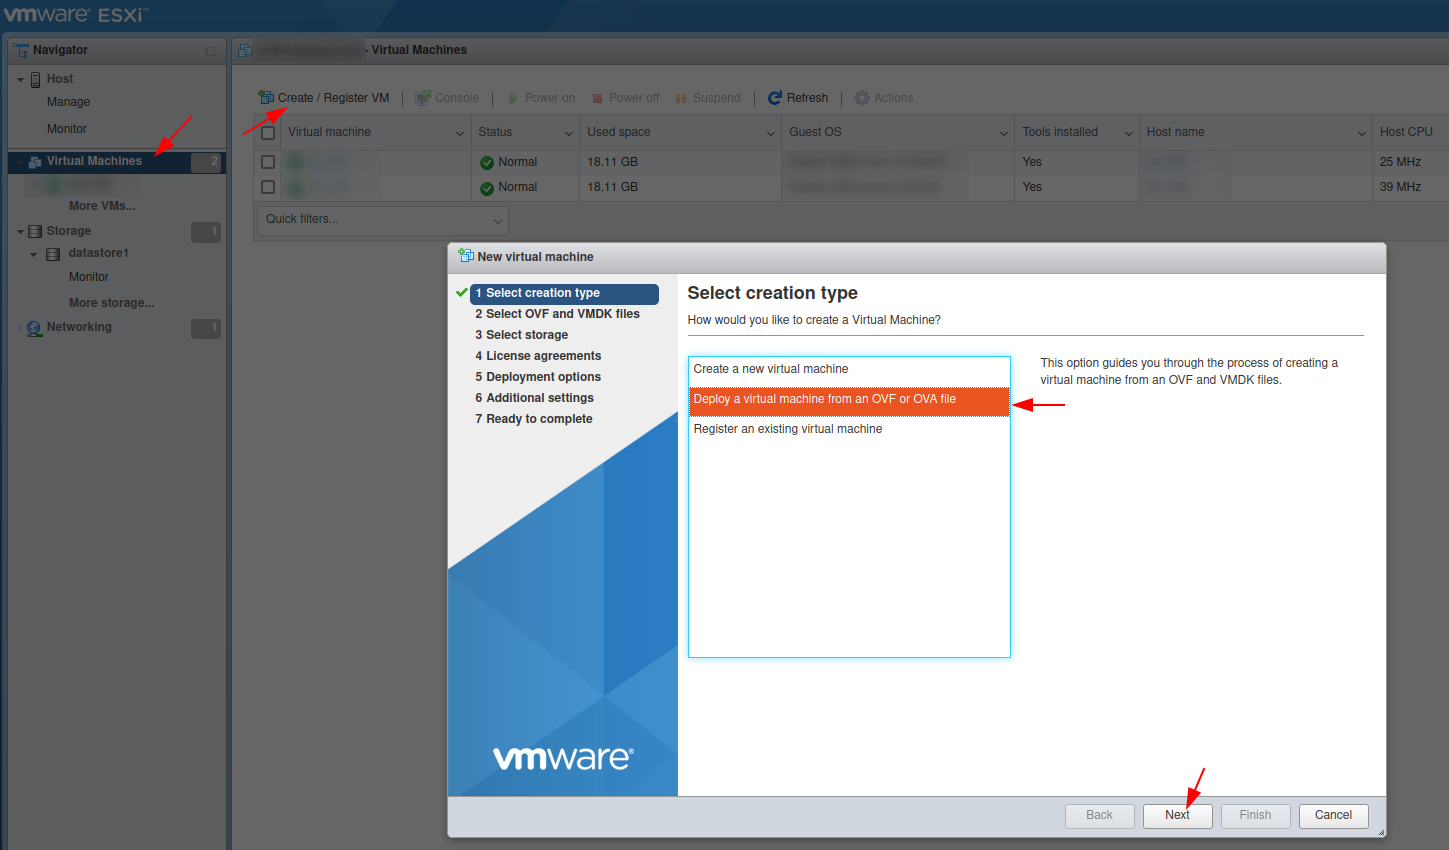Click the Storage icon in Navigator
The width and height of the screenshot is (1449, 850).
tap(35, 231)
